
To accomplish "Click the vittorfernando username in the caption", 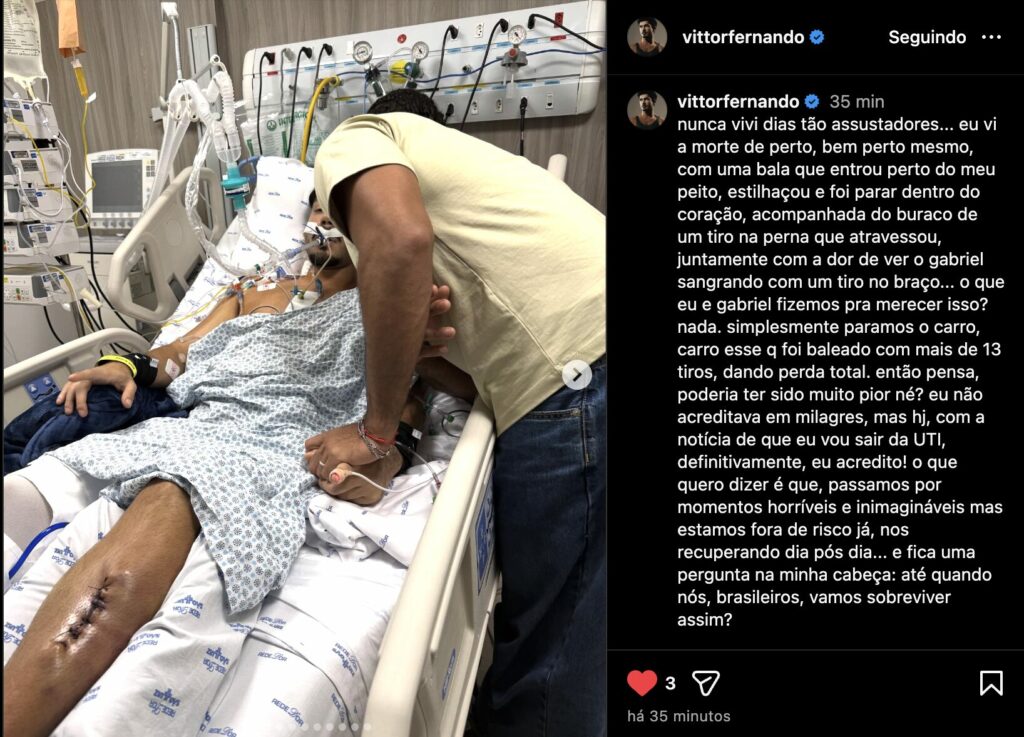I will point(738,102).
